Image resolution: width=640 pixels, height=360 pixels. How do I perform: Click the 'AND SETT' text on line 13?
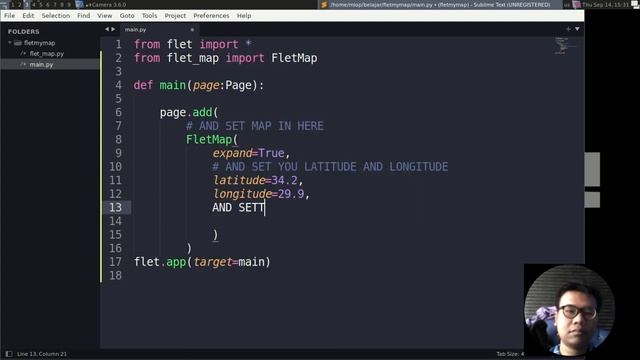pos(238,207)
